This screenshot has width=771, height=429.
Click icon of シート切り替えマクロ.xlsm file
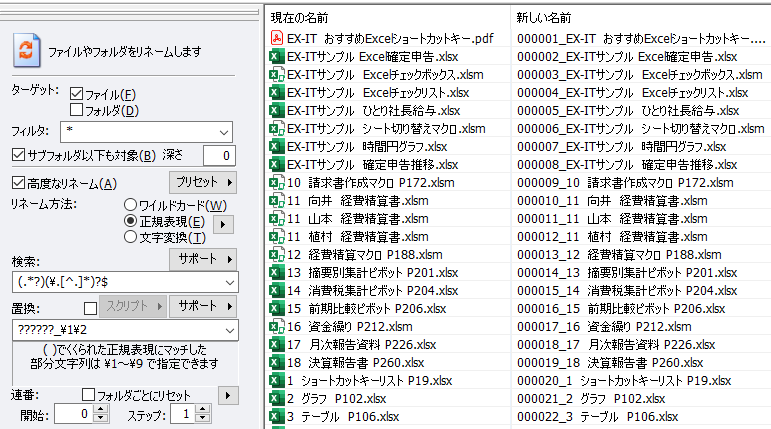277,128
